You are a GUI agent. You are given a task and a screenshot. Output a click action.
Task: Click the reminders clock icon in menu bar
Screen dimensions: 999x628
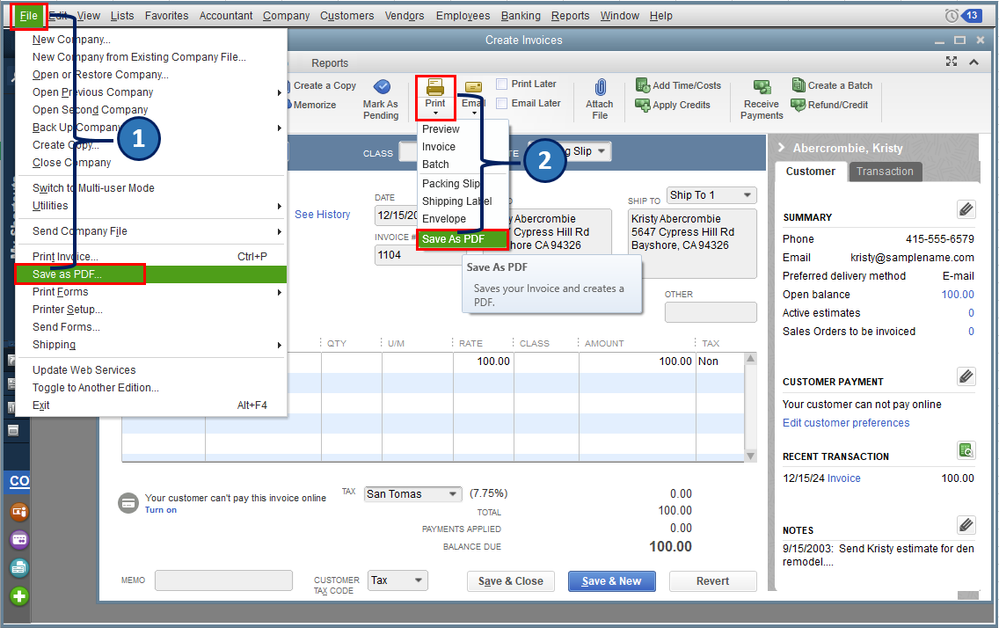tap(951, 15)
